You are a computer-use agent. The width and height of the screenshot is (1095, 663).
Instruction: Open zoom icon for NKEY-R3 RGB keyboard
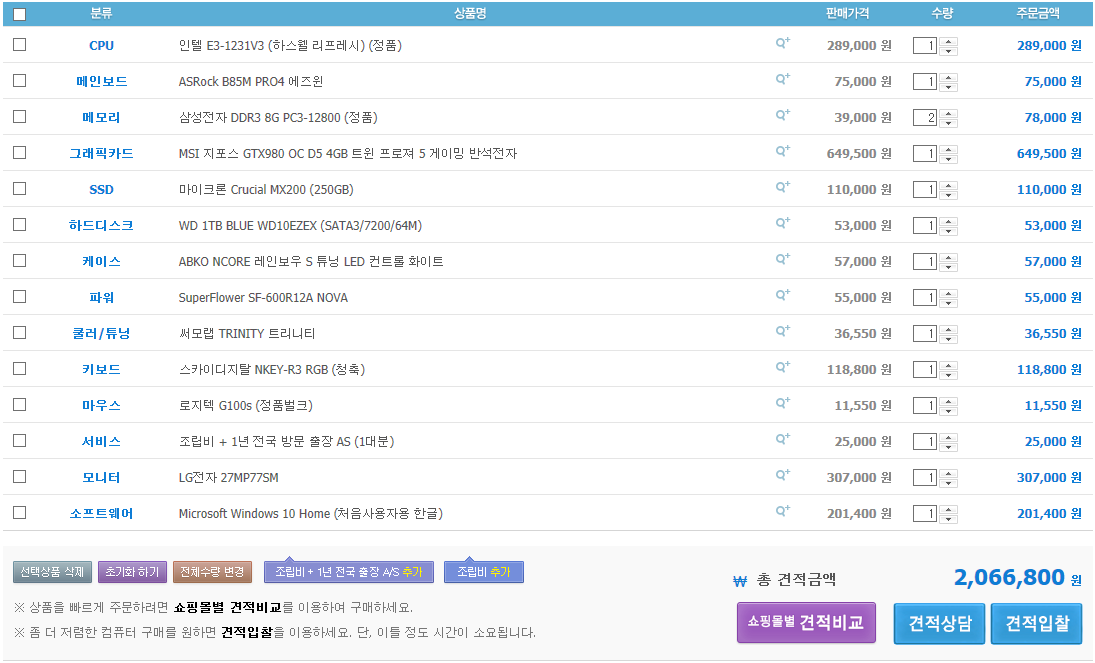tap(783, 367)
